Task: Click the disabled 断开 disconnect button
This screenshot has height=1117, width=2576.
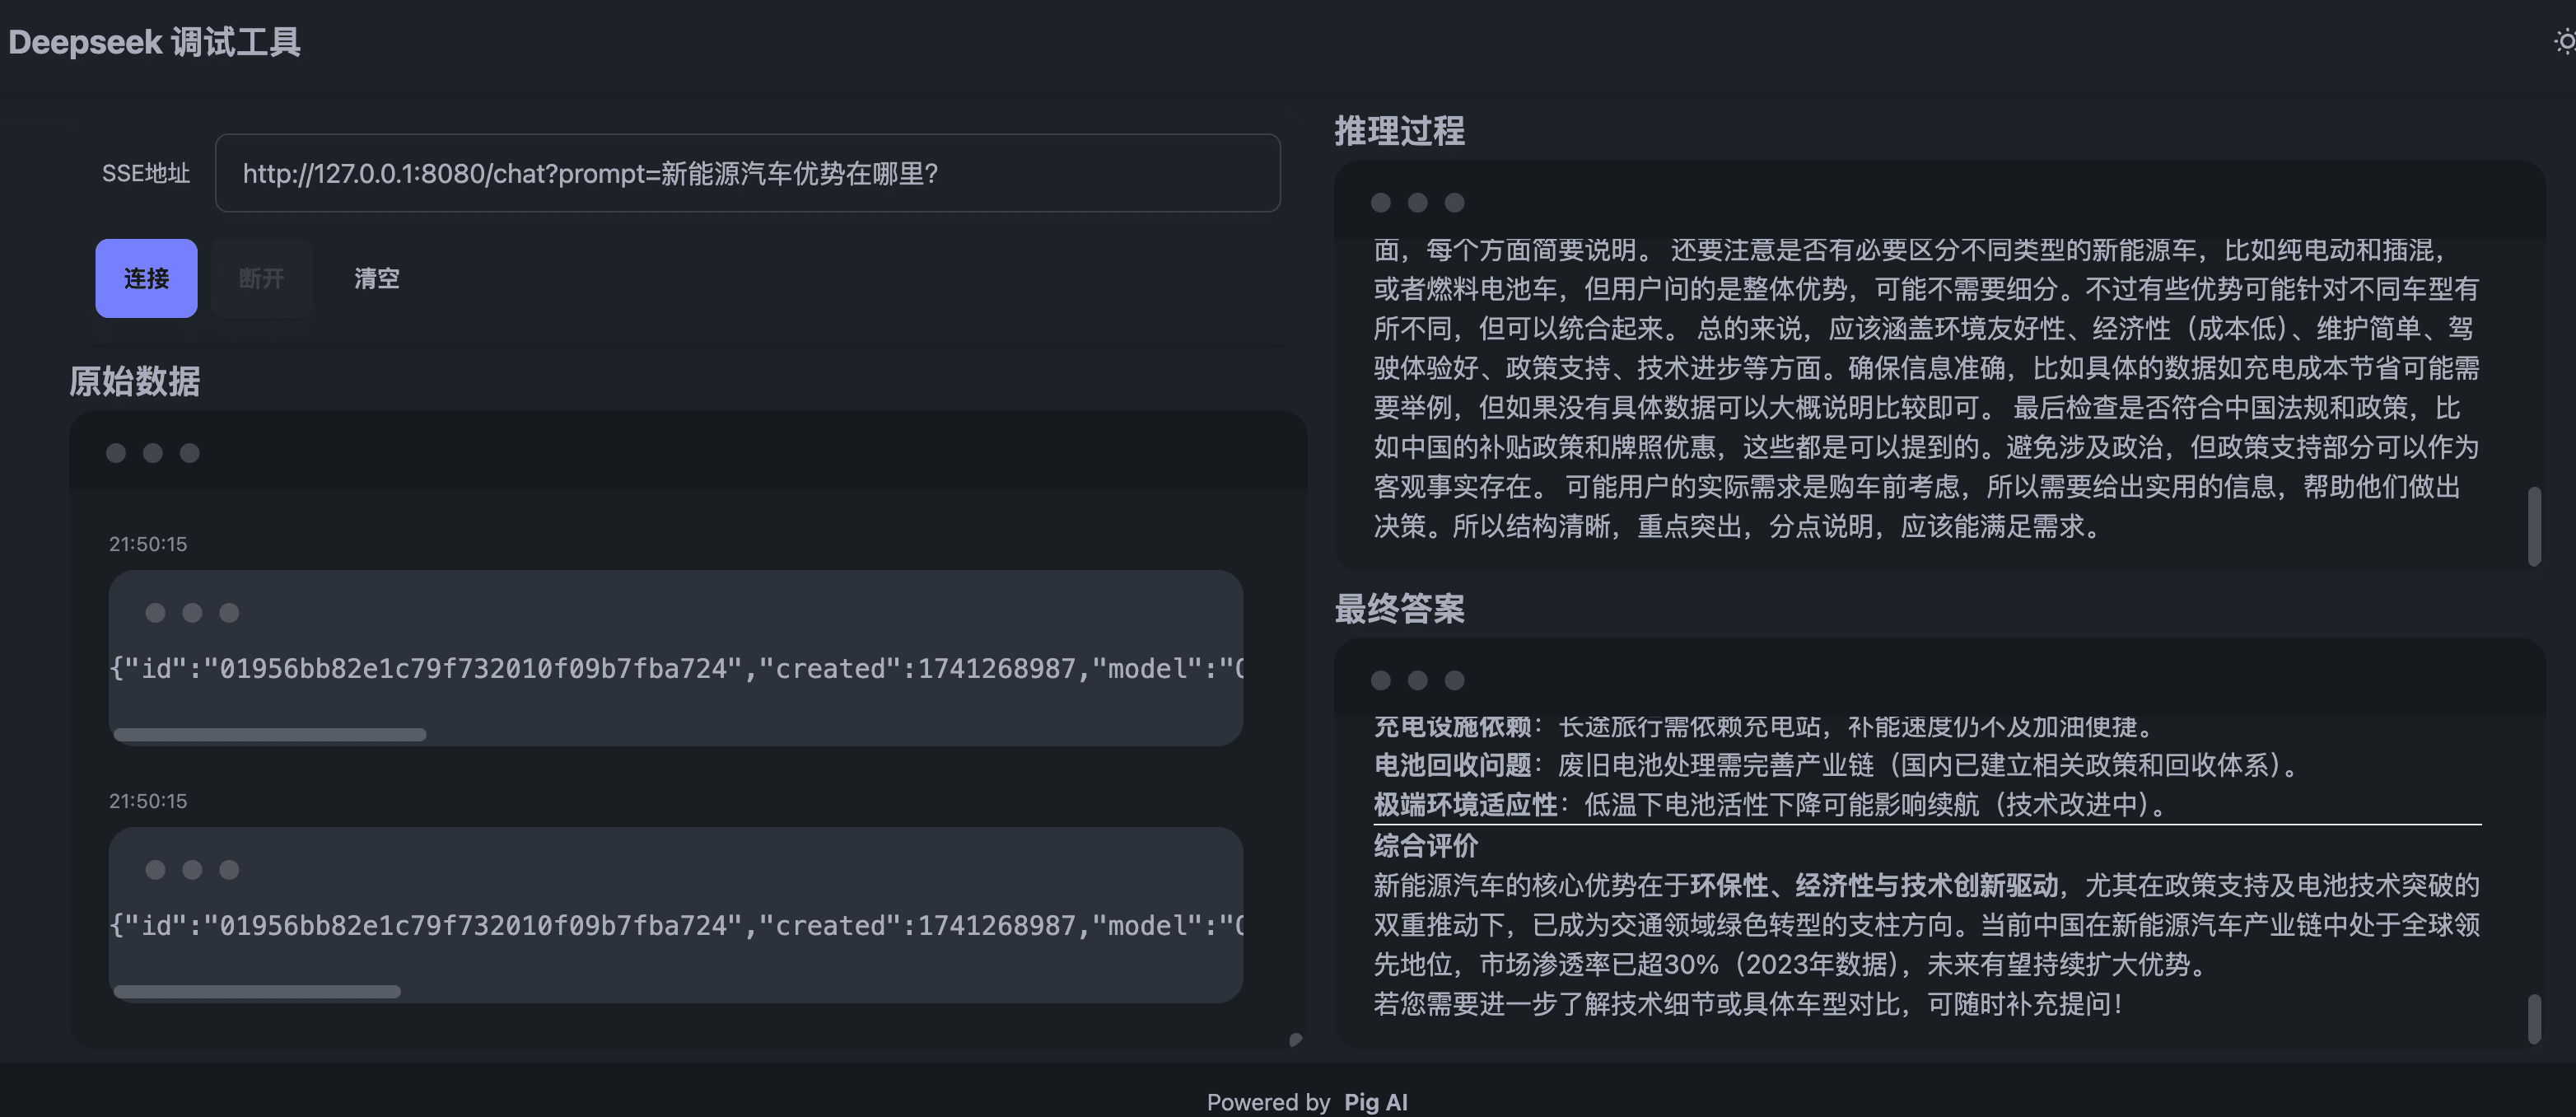Action: tap(261, 278)
